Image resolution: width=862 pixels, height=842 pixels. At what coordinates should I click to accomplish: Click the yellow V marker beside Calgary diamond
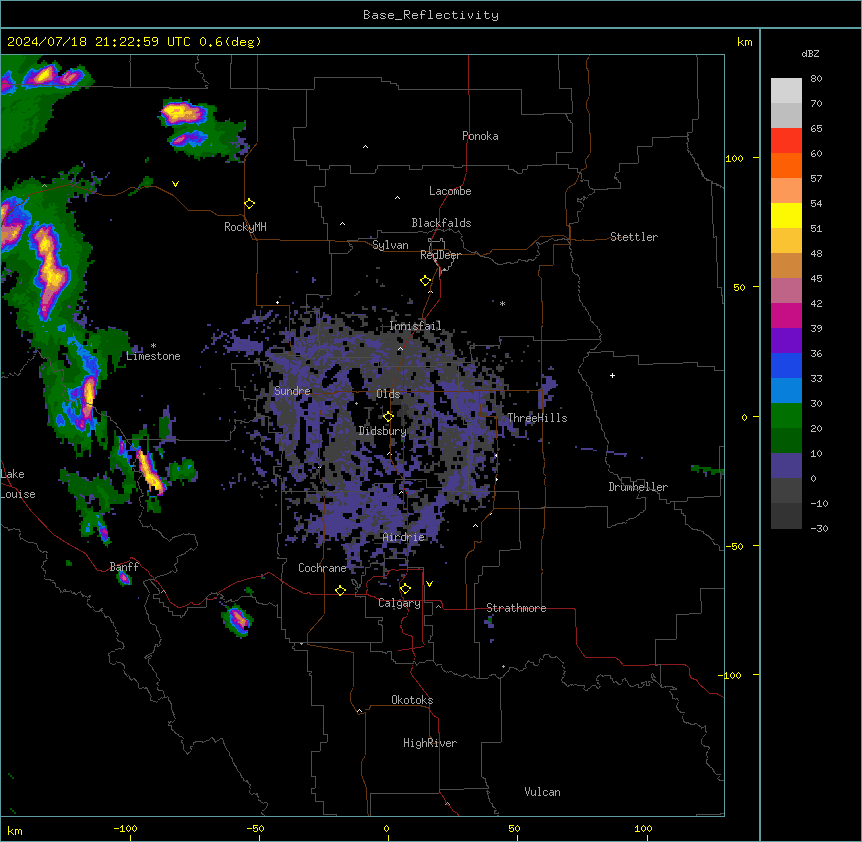pyautogui.click(x=429, y=584)
